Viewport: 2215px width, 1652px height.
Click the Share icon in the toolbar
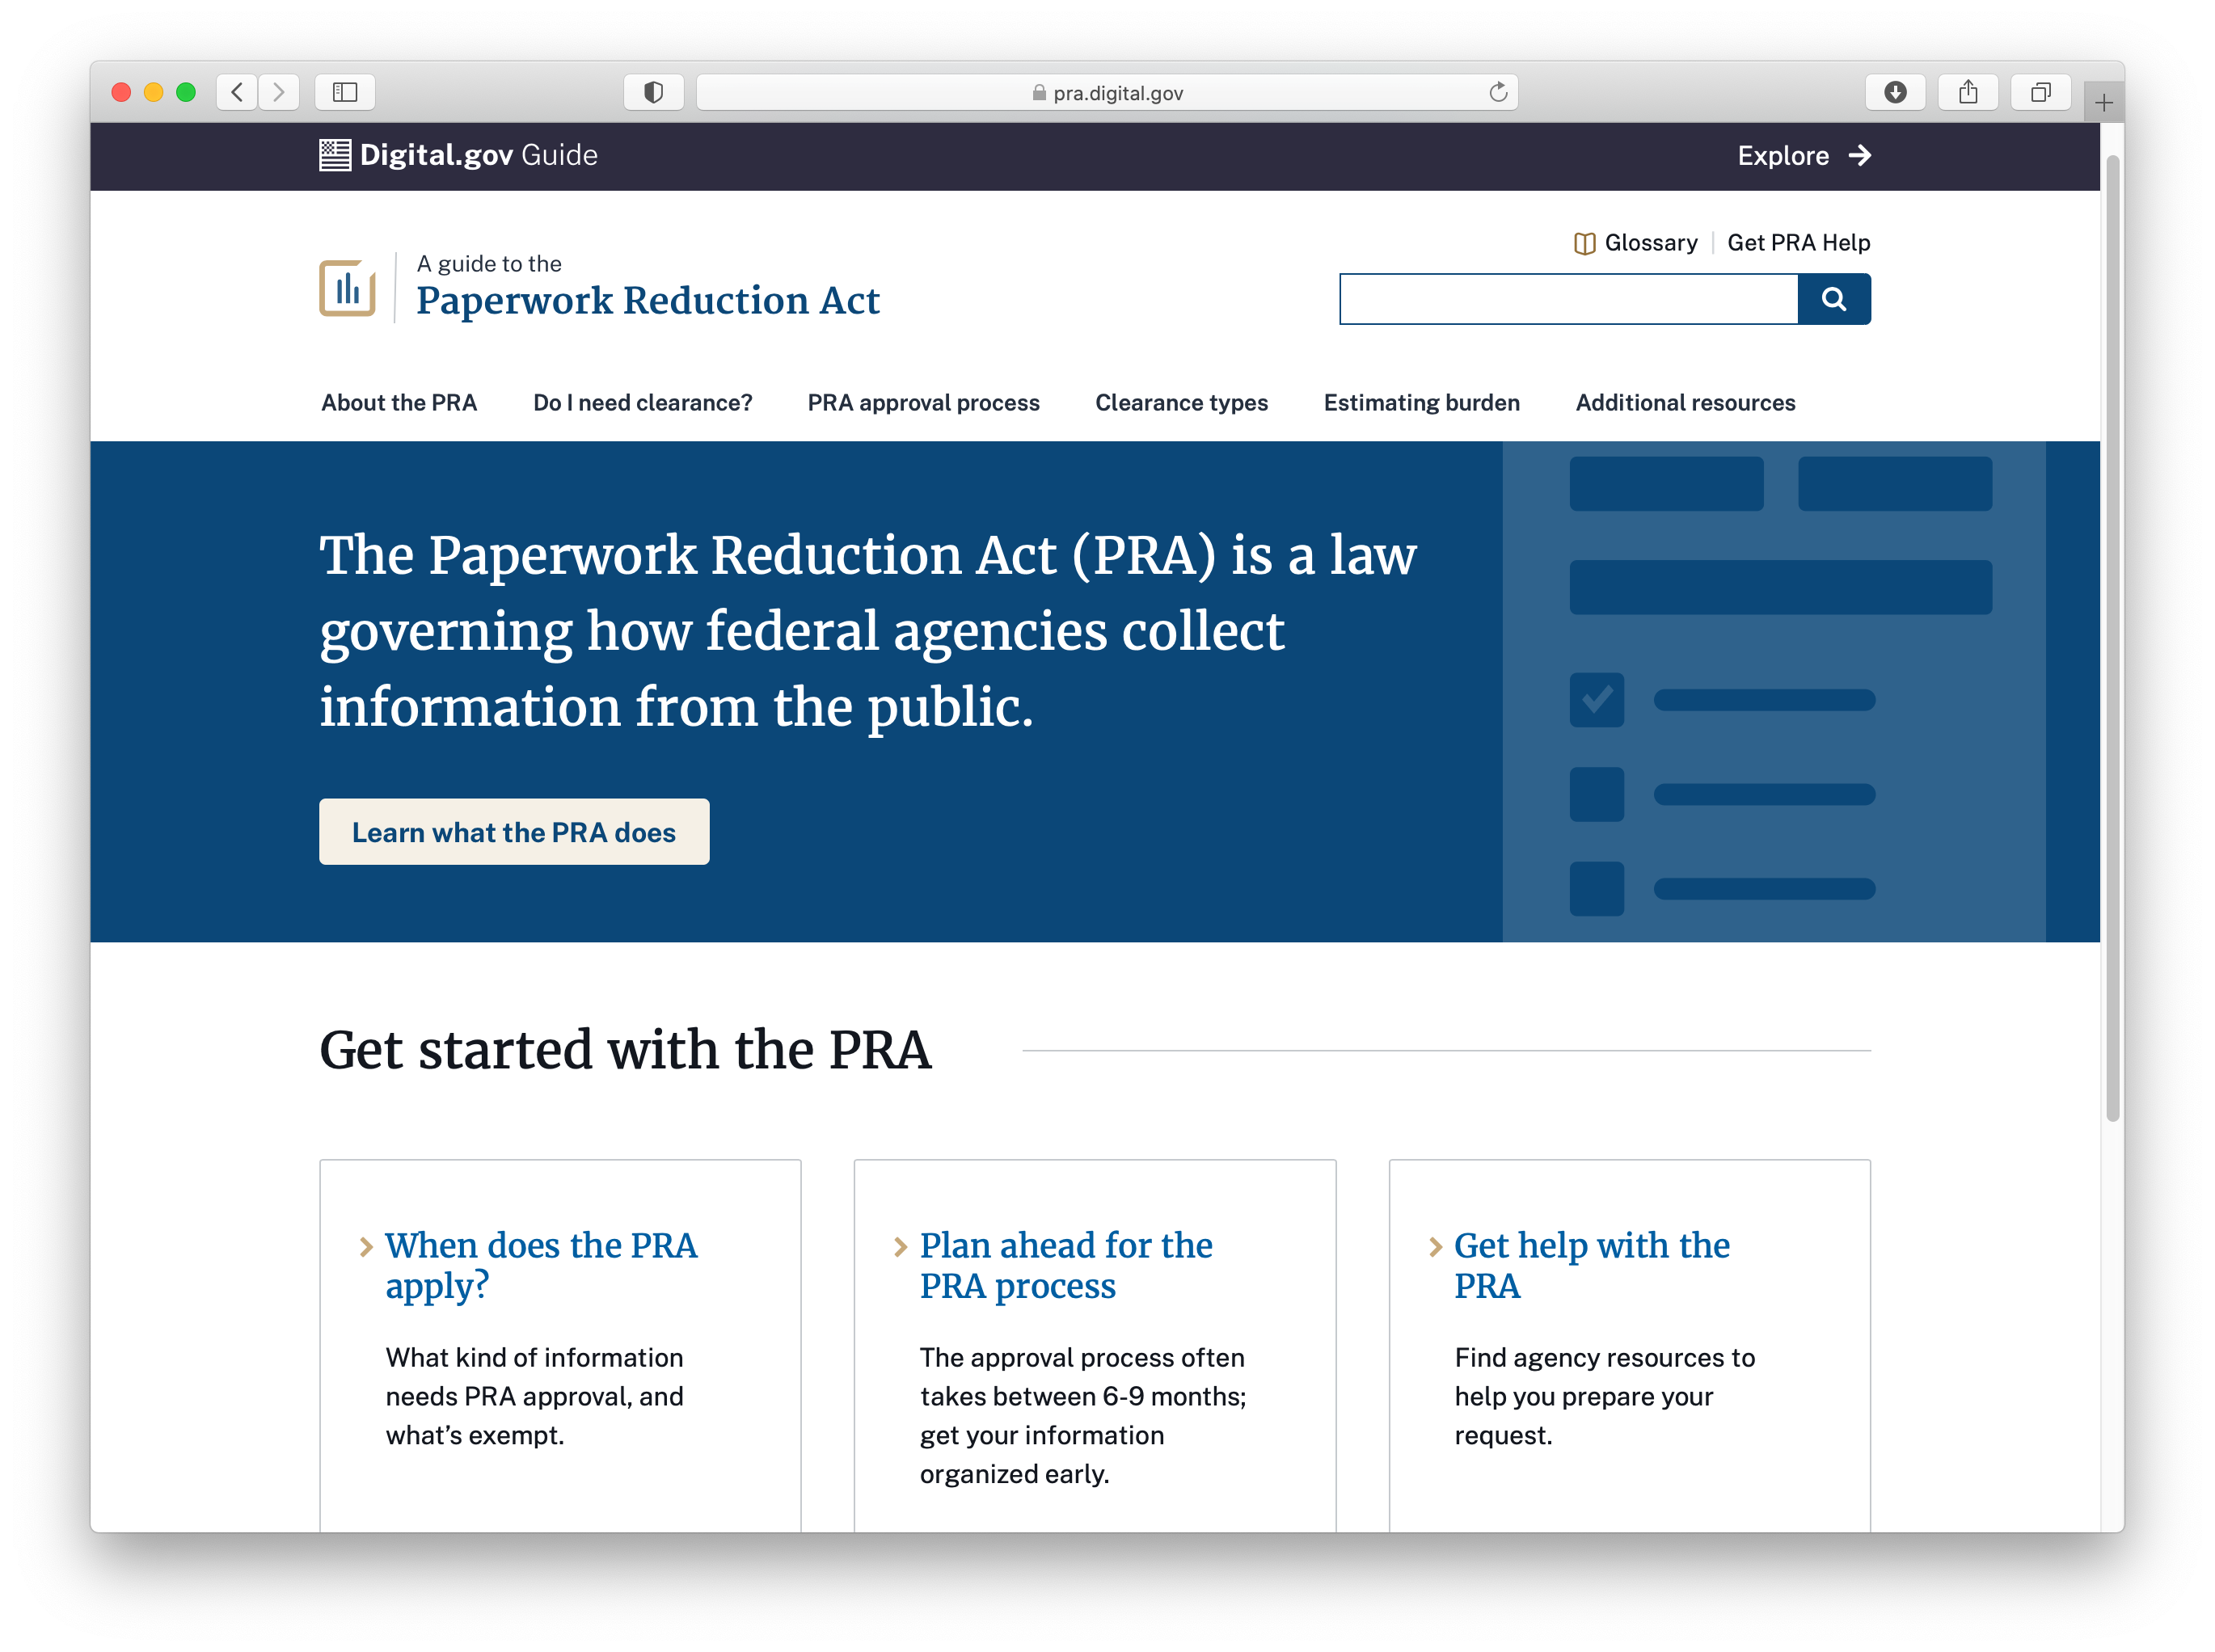pyautogui.click(x=1969, y=92)
